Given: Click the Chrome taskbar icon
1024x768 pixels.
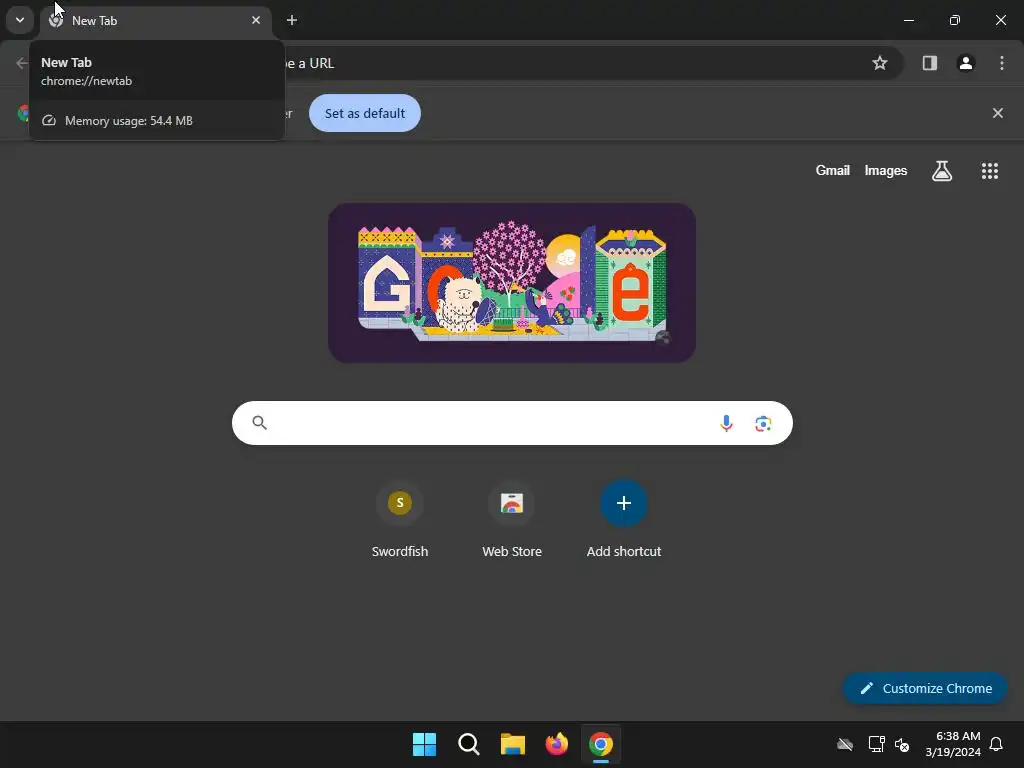Looking at the screenshot, I should [601, 744].
